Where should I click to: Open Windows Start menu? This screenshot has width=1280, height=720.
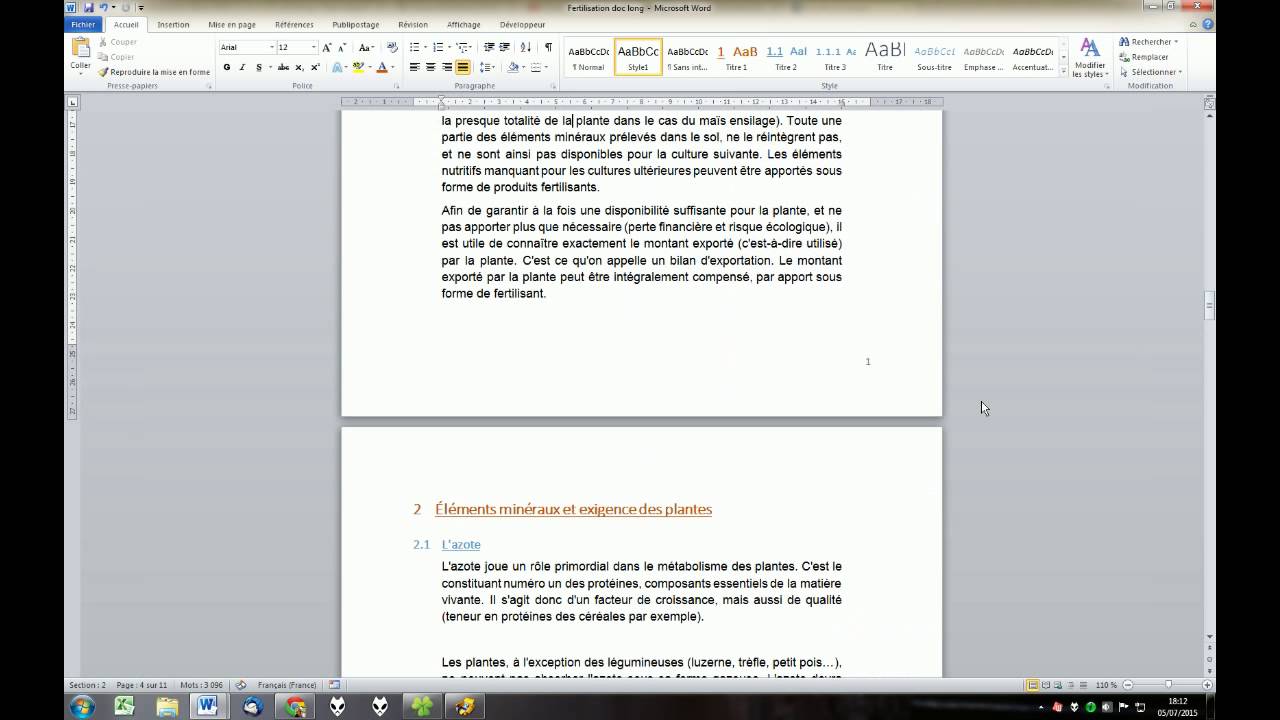82,706
